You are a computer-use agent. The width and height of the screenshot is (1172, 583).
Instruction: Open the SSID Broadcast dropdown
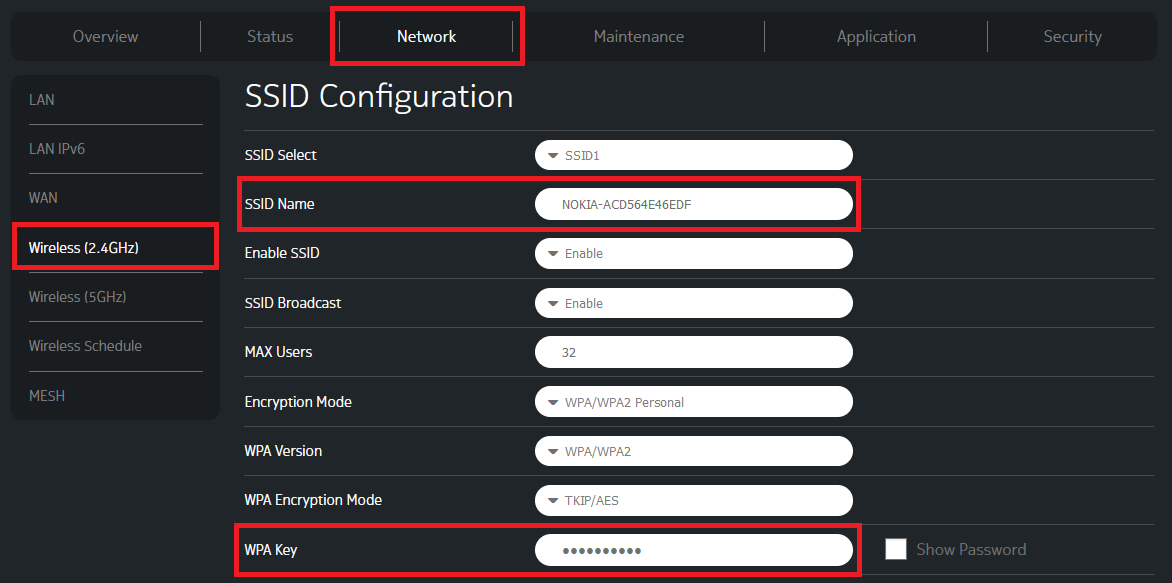(694, 303)
